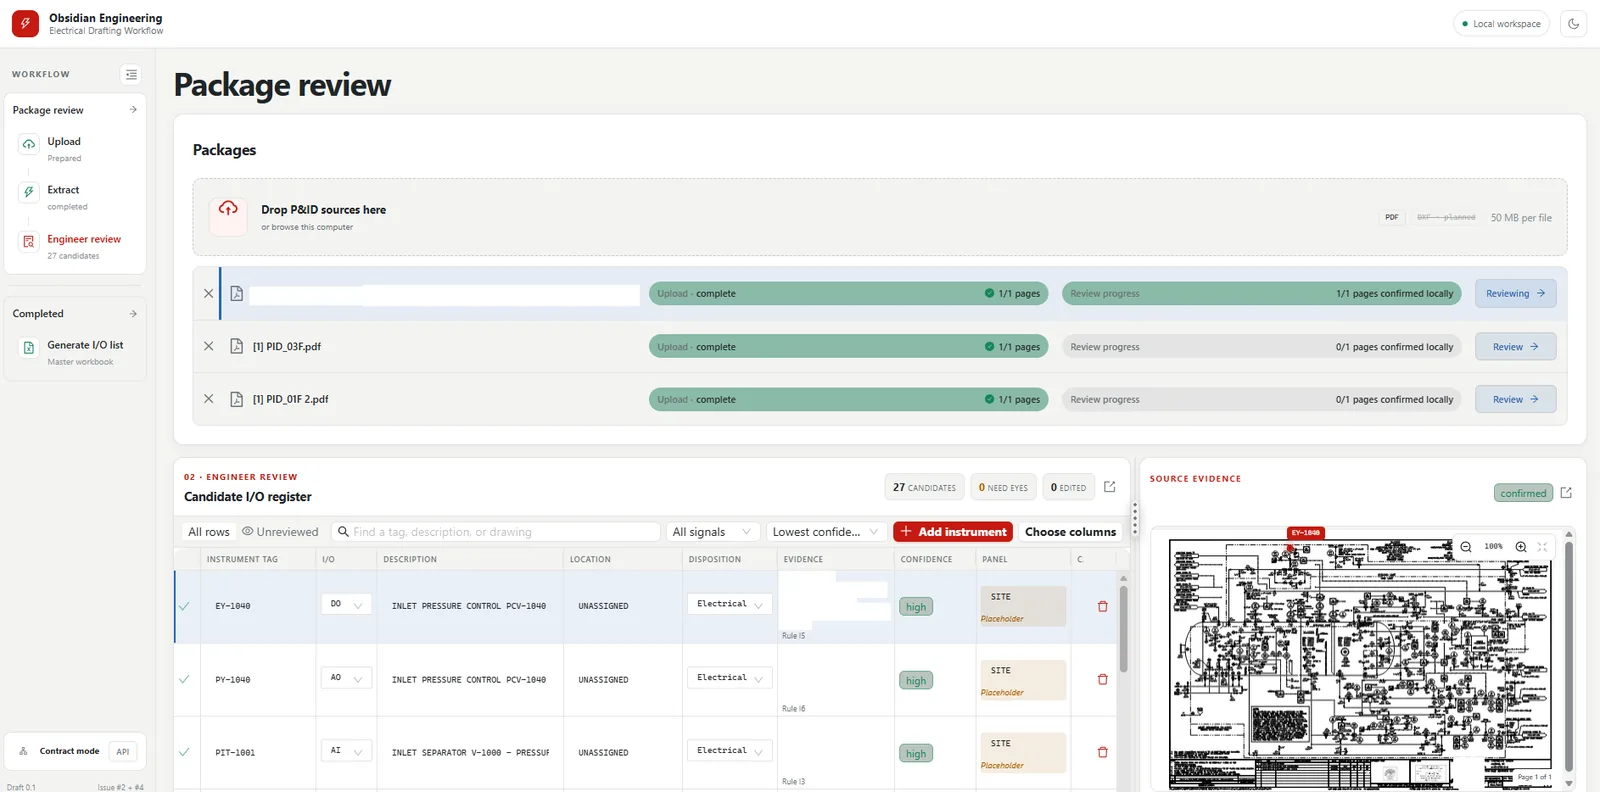This screenshot has width=1600, height=792.
Task: Open Electrical disposition dropdown for EY-1040
Action: (x=730, y=604)
